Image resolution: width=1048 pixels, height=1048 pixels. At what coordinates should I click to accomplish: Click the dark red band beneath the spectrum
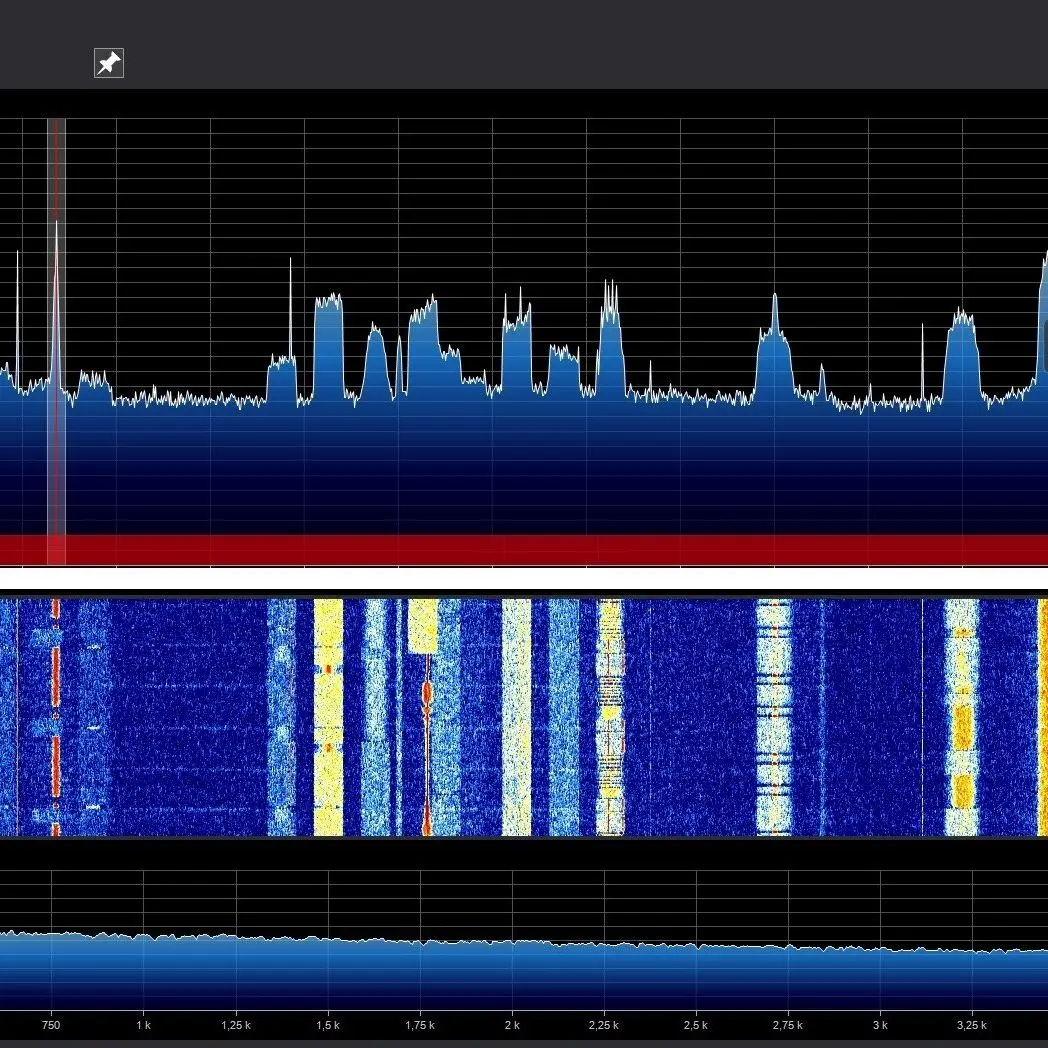[x=524, y=550]
